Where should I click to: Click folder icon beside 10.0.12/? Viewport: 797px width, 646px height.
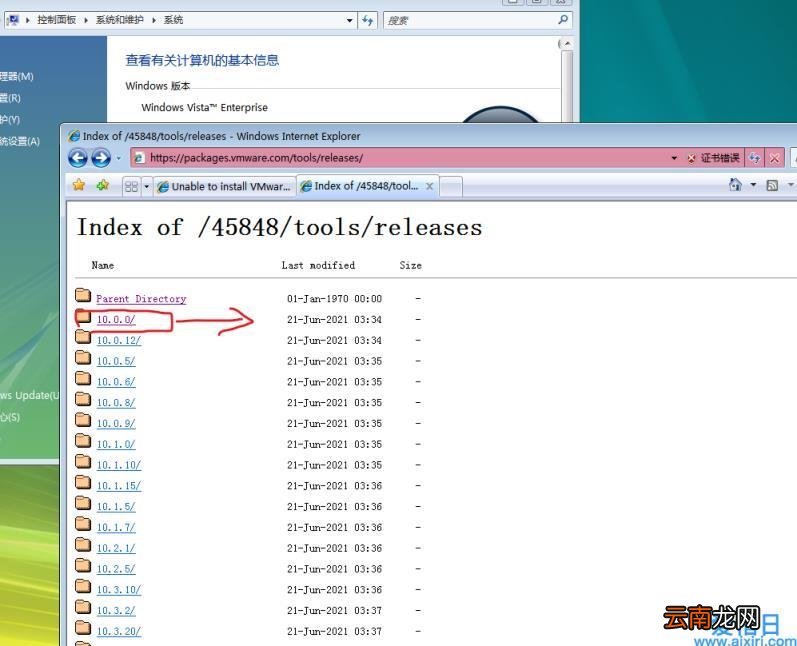coord(83,337)
